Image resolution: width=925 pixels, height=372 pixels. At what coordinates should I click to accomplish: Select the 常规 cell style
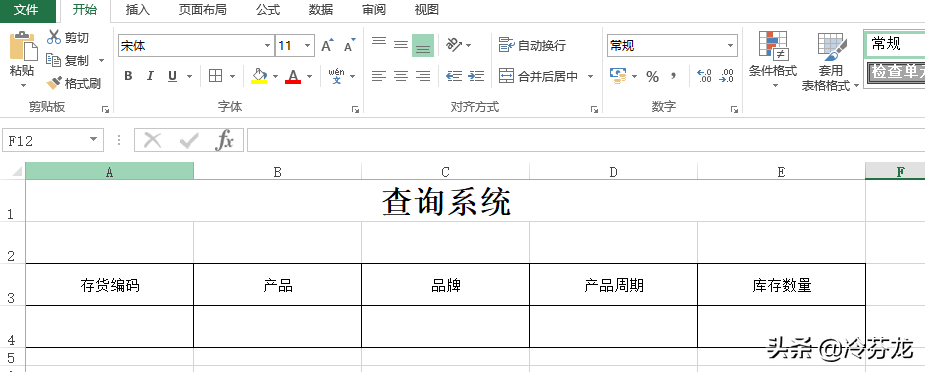click(895, 44)
